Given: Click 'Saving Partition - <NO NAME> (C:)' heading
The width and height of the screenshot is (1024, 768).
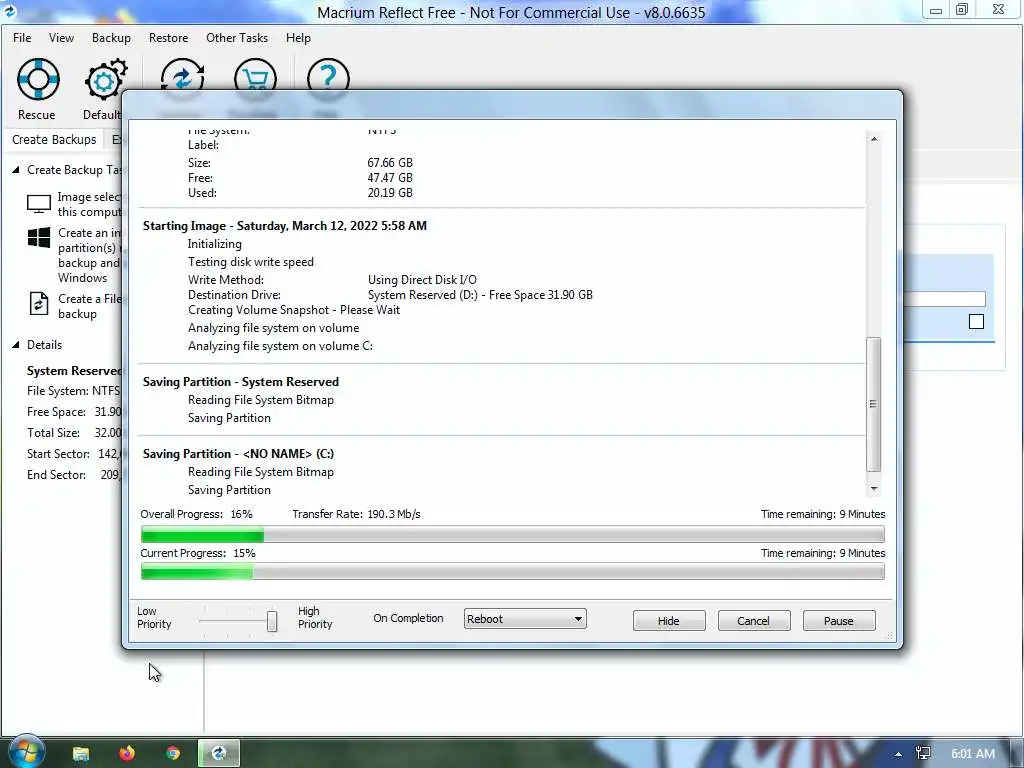Looking at the screenshot, I should [238, 454].
